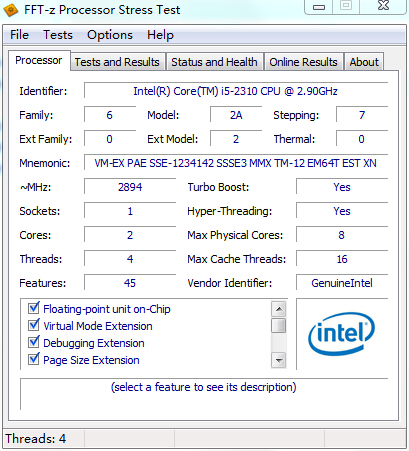The height and width of the screenshot is (451, 409).
Task: Click the feature list scroll down arrow
Action: click(x=279, y=360)
